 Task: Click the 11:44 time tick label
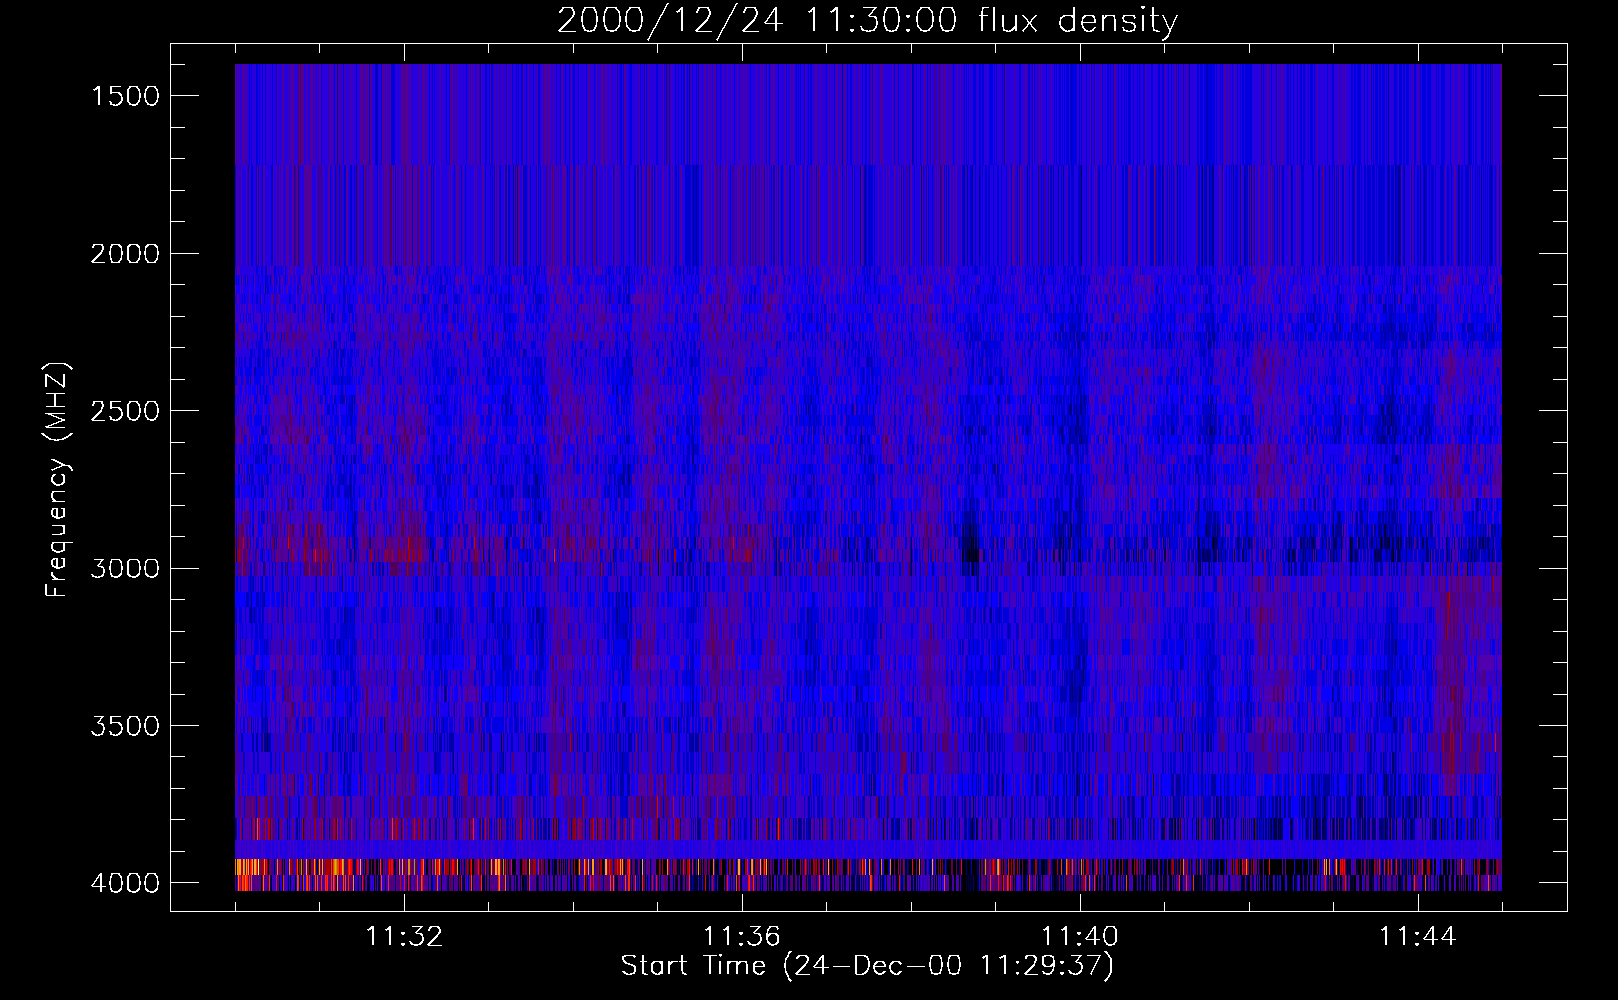tap(1418, 937)
